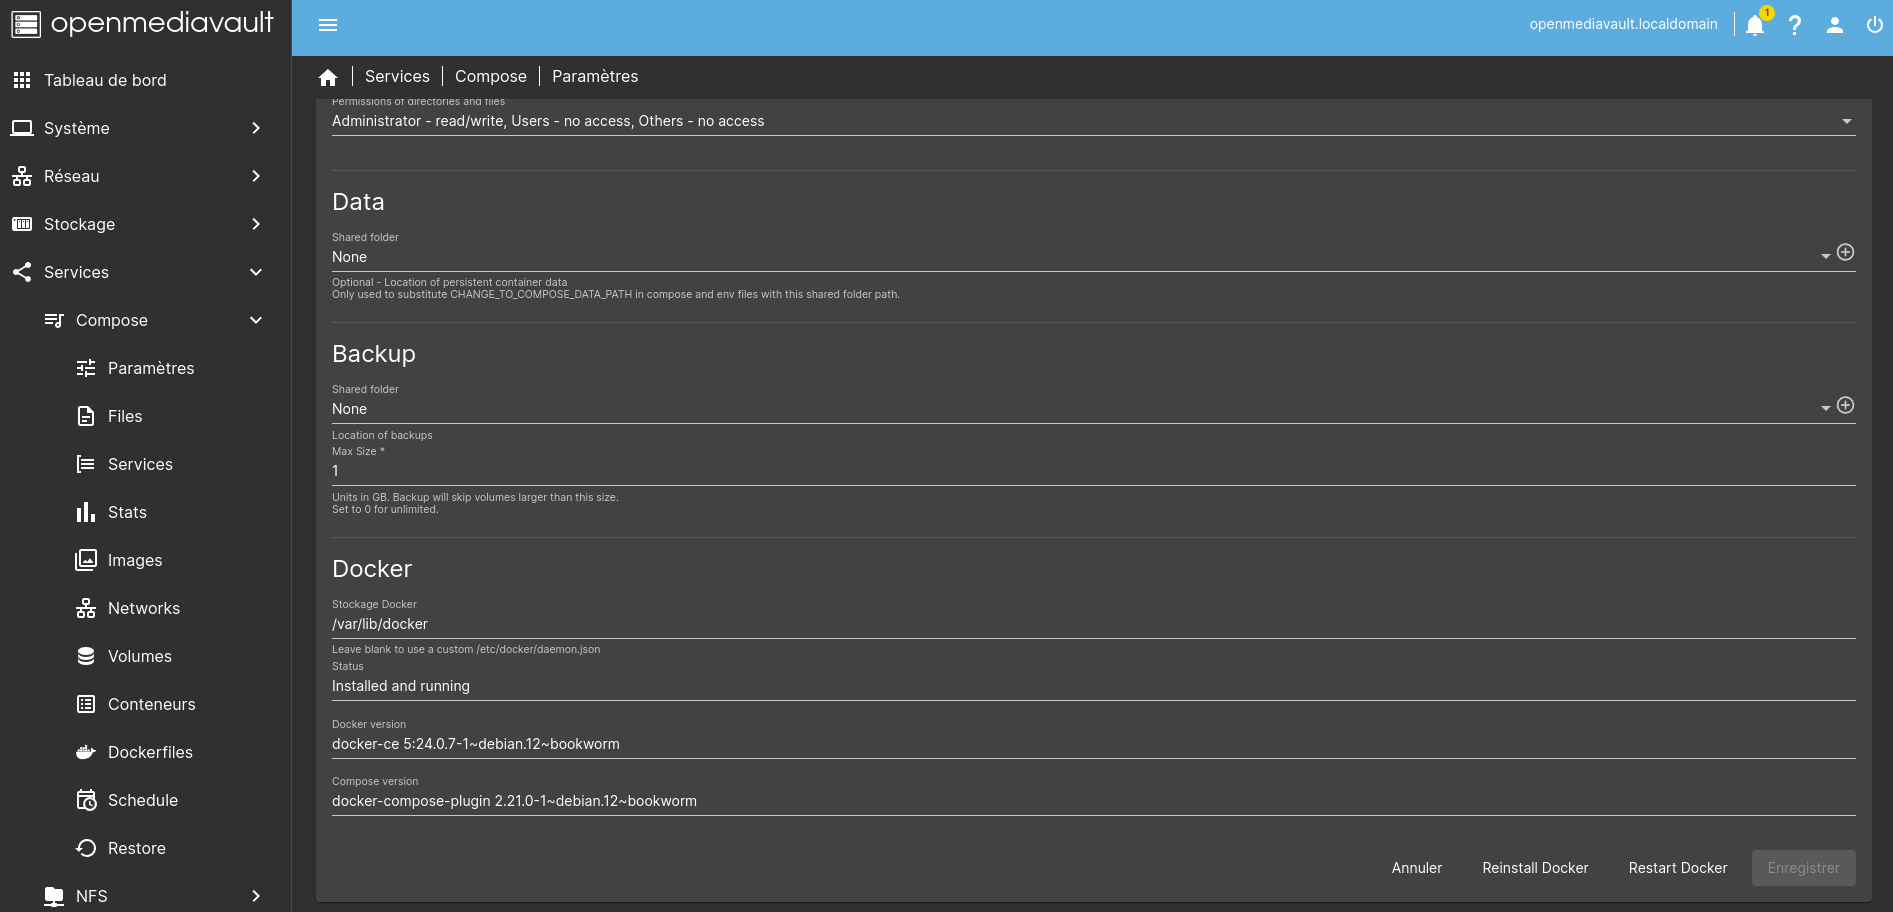Click the Paramètres breadcrumb link
Viewport: 1893px width, 912px height.
(x=595, y=76)
